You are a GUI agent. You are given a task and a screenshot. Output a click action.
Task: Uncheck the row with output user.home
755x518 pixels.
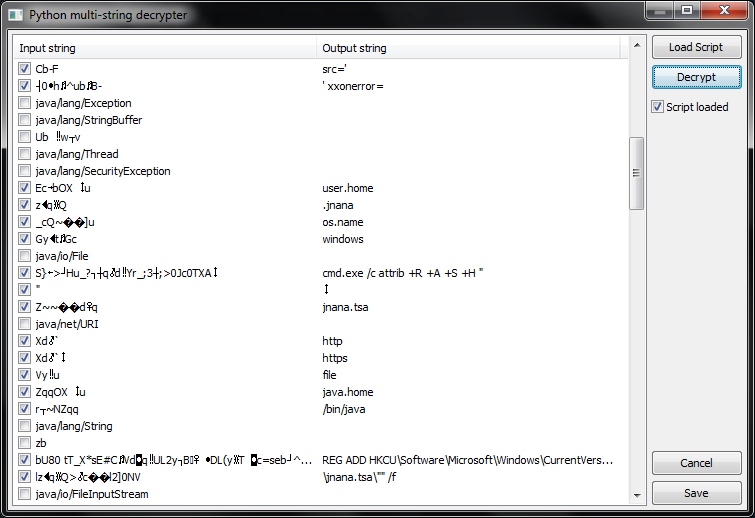[x=25, y=188]
